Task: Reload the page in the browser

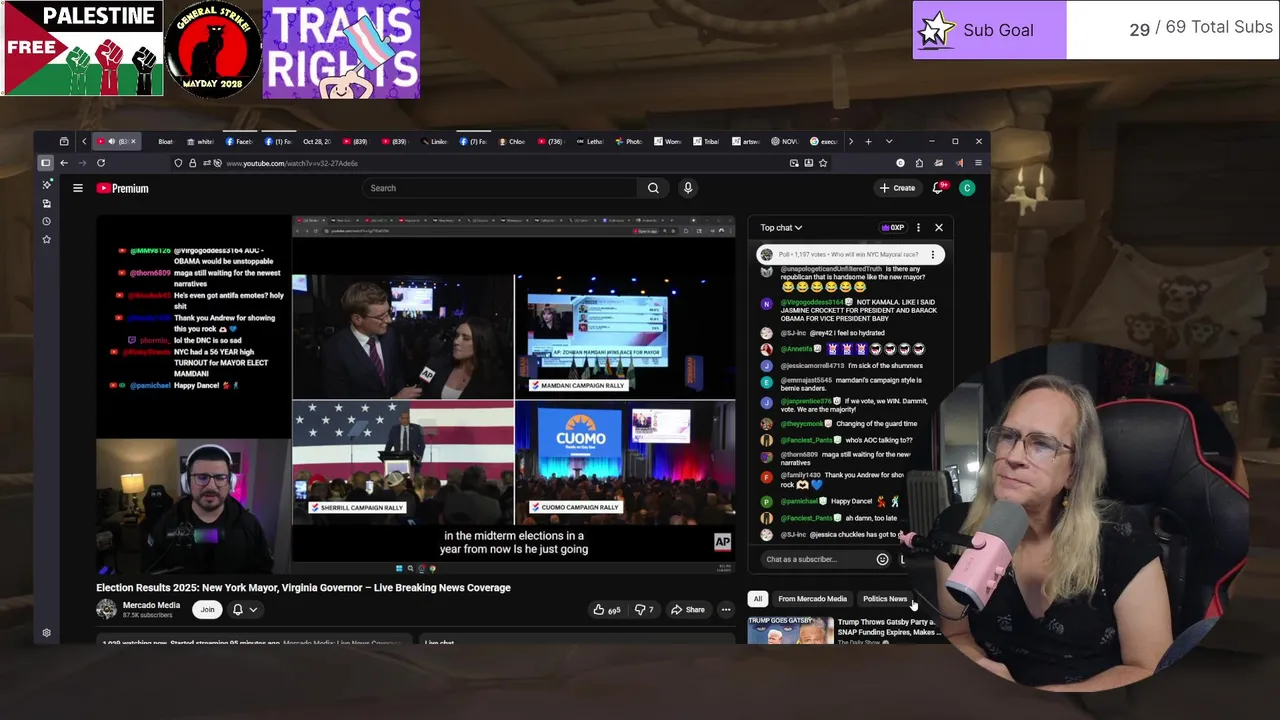Action: pyautogui.click(x=101, y=163)
